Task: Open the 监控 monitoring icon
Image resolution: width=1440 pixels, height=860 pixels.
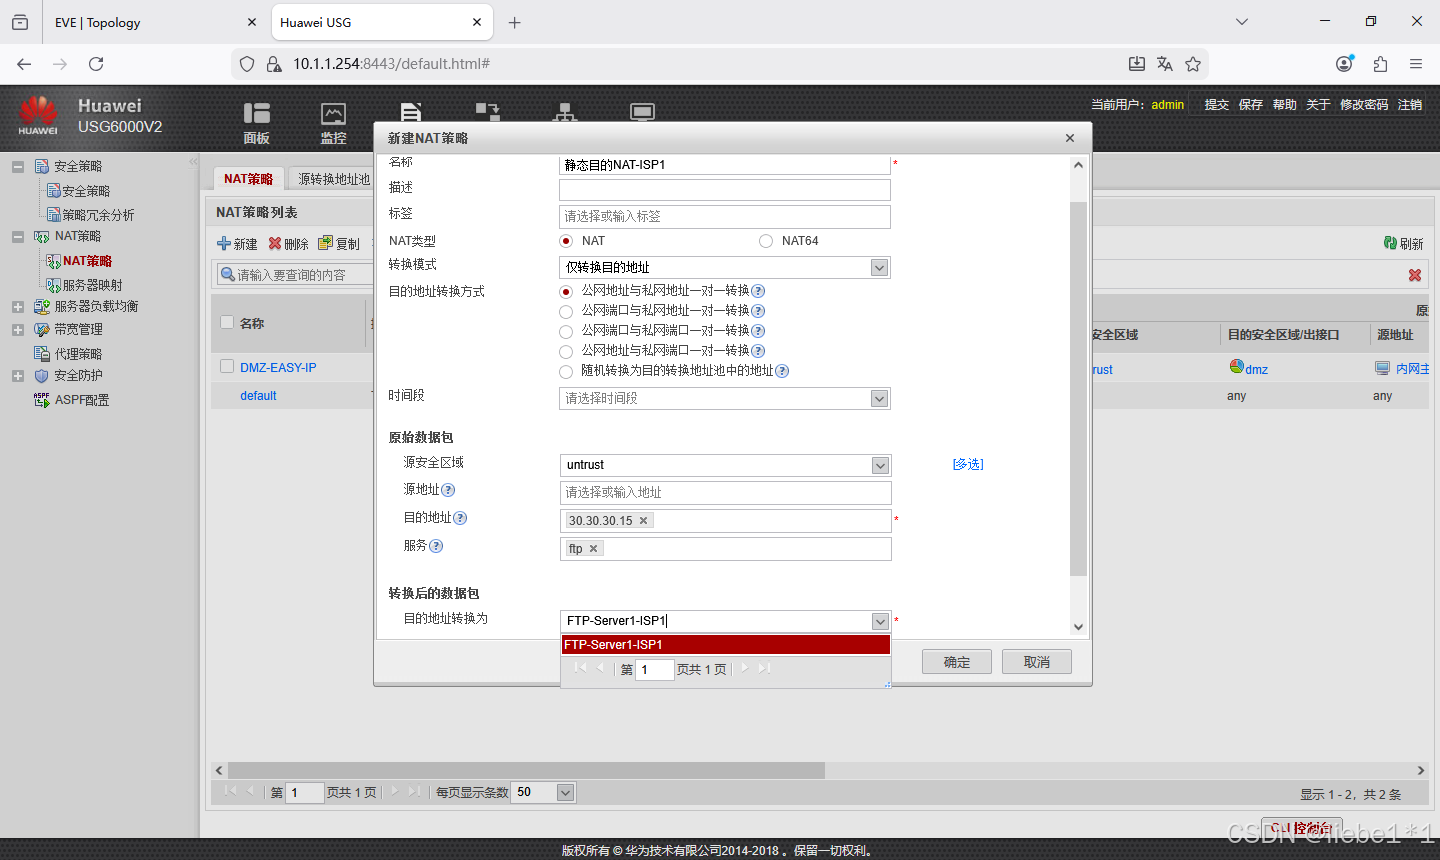Action: pyautogui.click(x=333, y=118)
